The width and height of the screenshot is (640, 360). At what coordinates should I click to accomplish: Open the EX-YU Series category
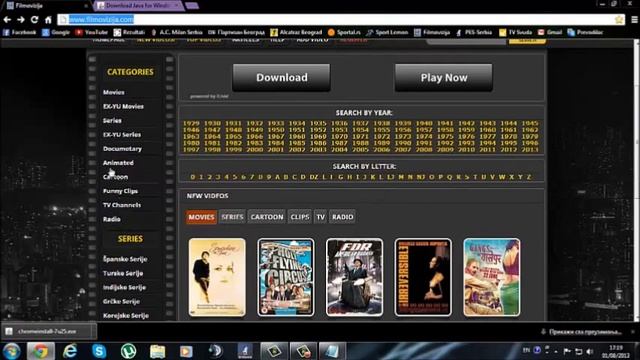(122, 135)
